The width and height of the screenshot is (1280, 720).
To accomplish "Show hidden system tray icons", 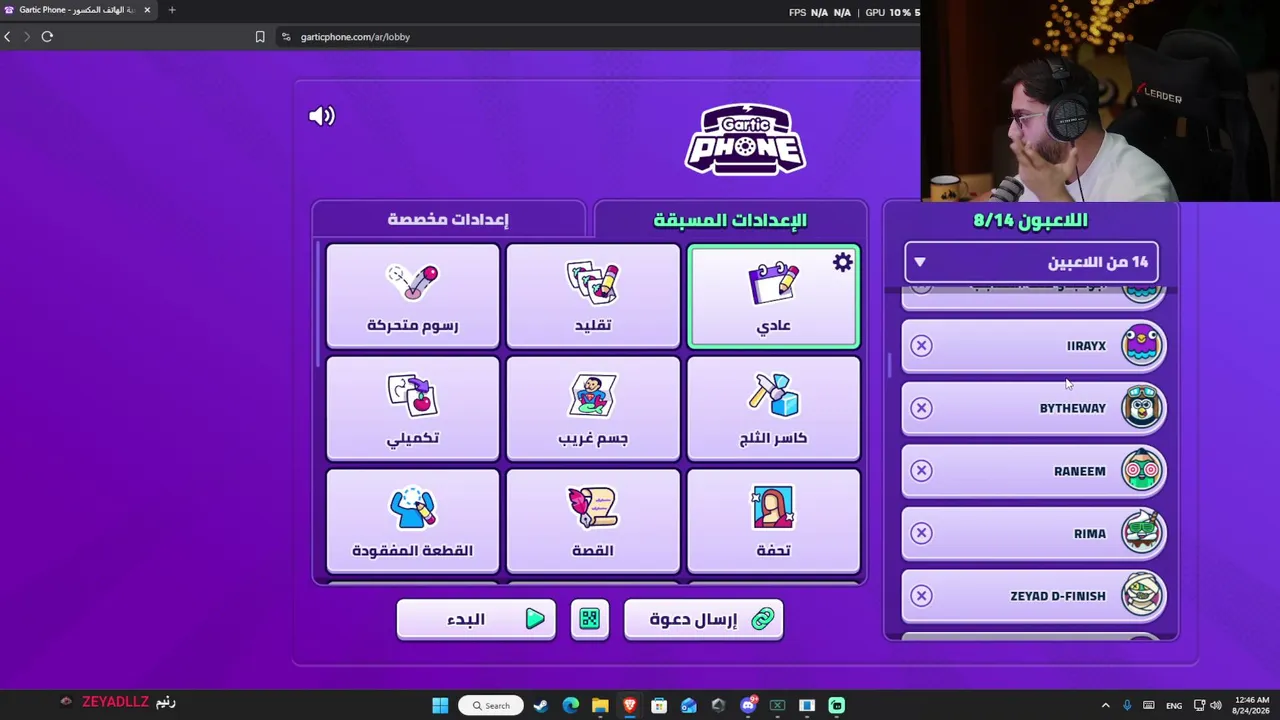I will pos(1105,705).
